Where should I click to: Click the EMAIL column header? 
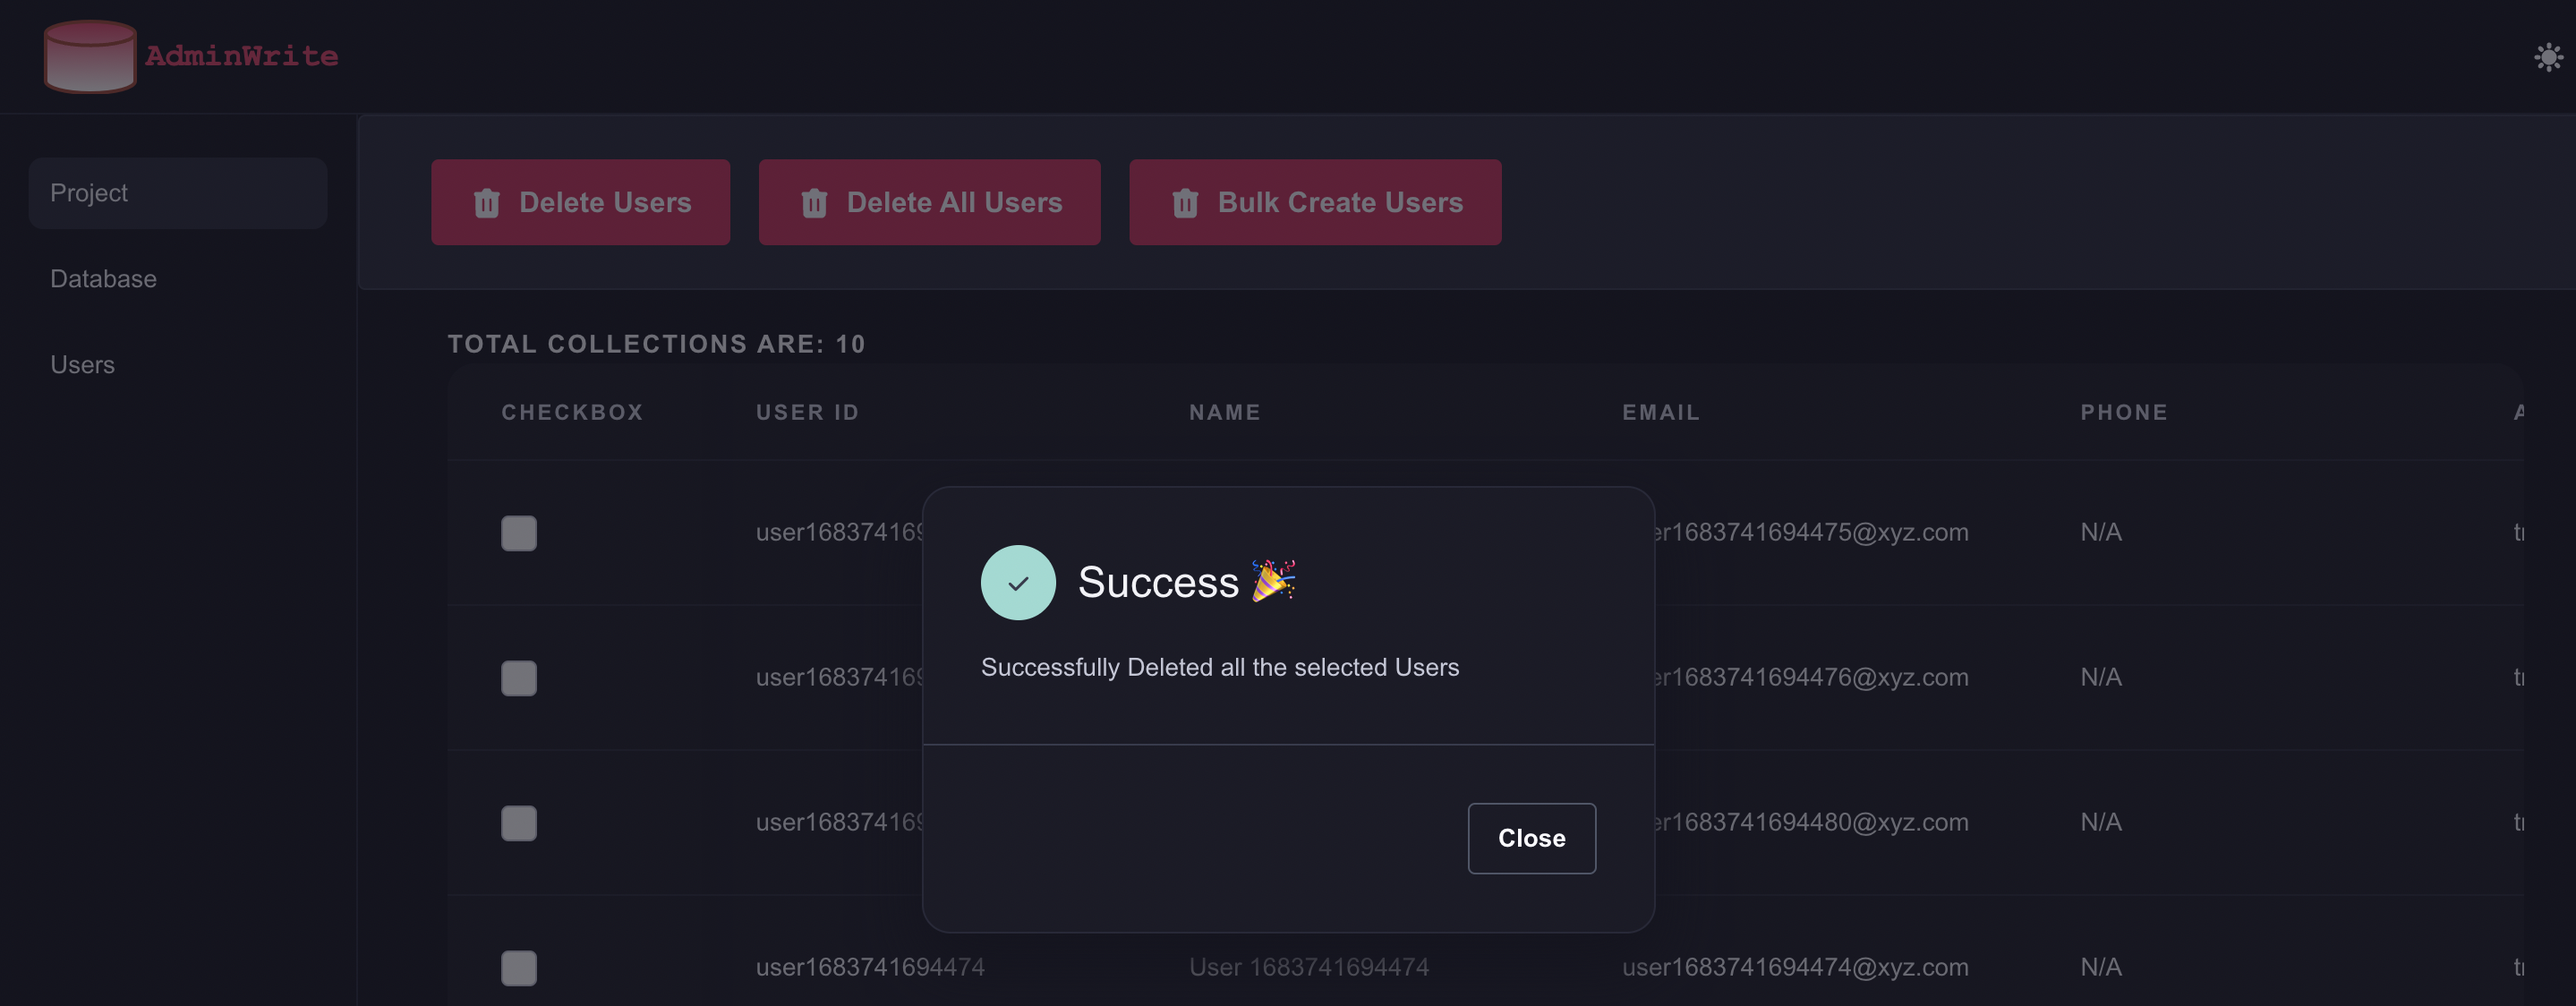click(1660, 412)
